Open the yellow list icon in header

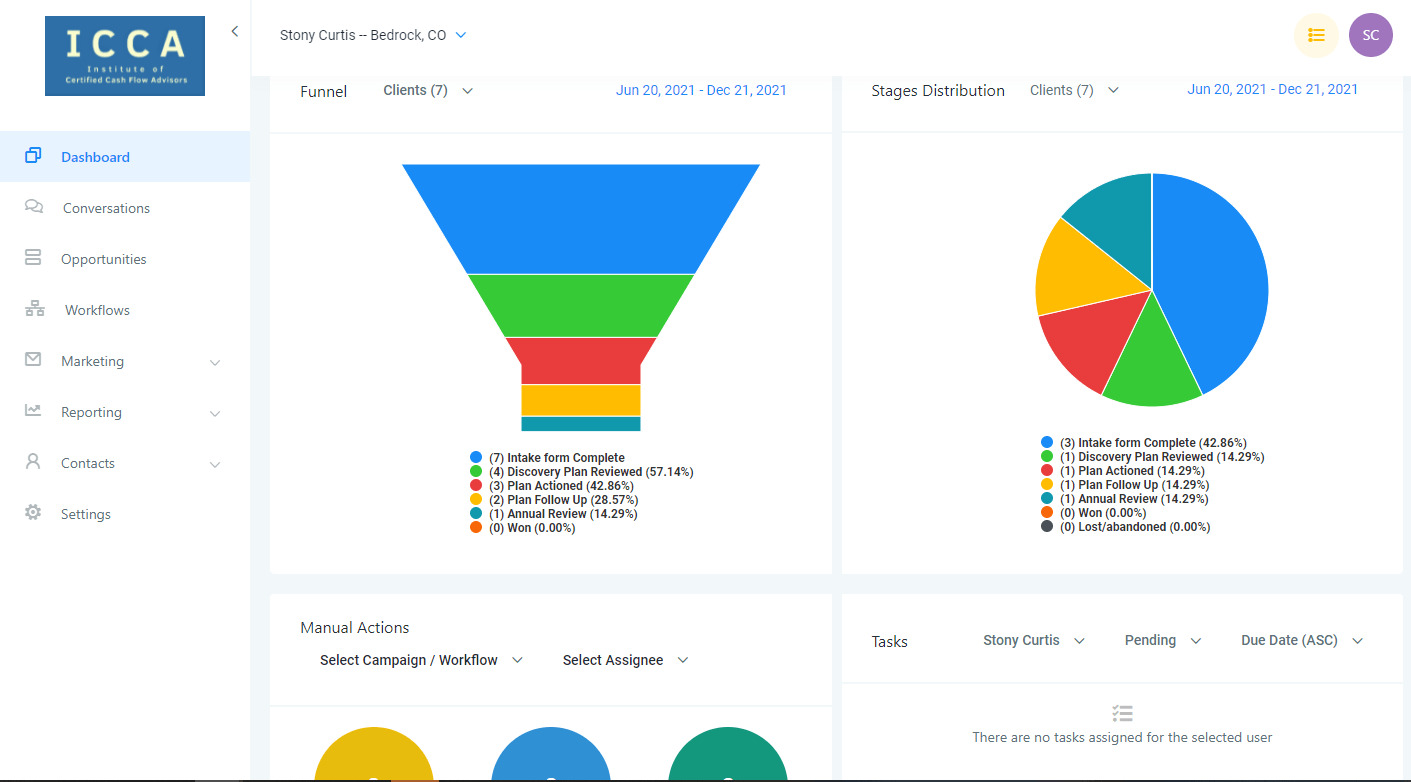coord(1316,35)
